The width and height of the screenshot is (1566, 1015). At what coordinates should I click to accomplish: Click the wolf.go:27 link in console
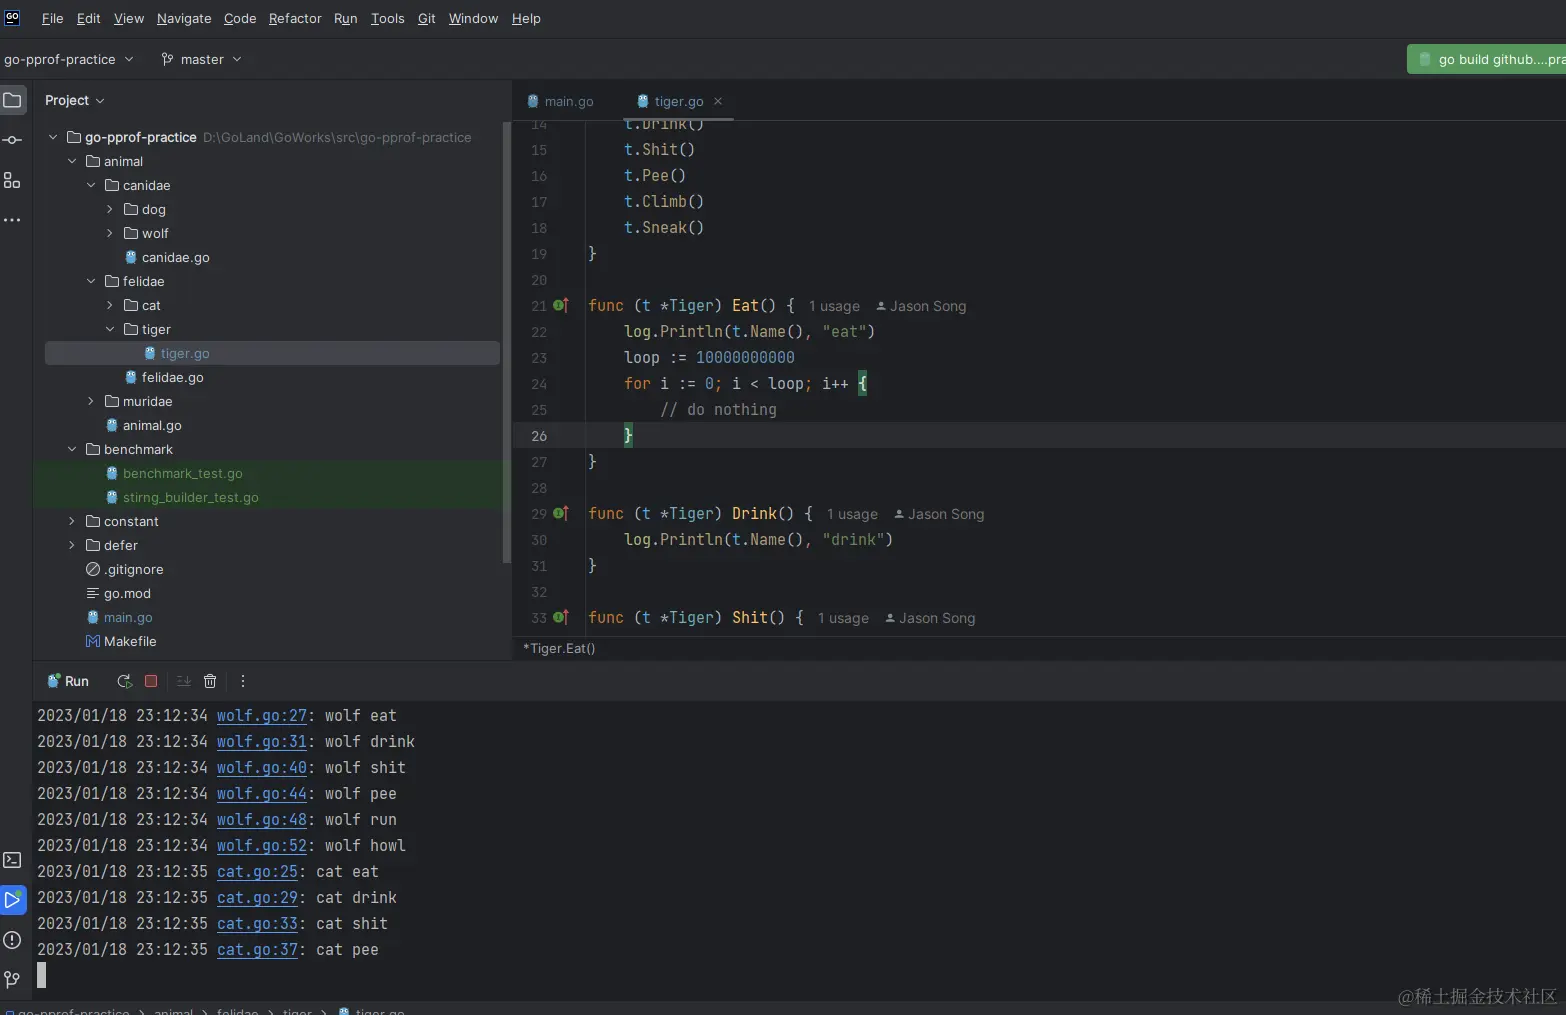[262, 716]
